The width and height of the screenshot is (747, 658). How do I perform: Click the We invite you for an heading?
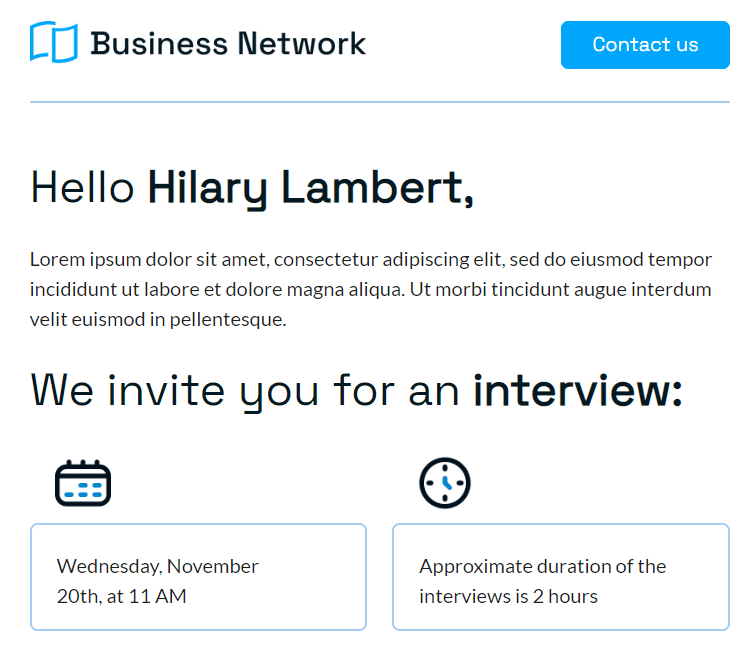245,392
